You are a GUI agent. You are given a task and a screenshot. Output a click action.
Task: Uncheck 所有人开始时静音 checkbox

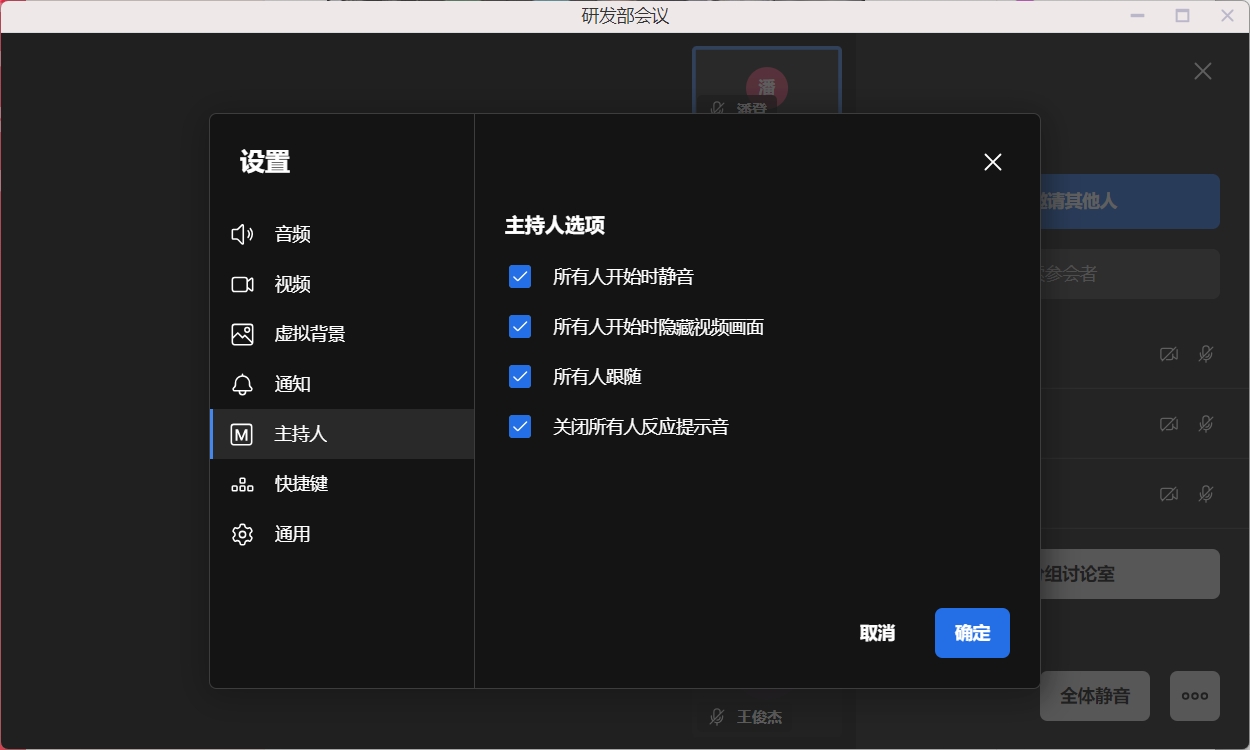pos(520,277)
